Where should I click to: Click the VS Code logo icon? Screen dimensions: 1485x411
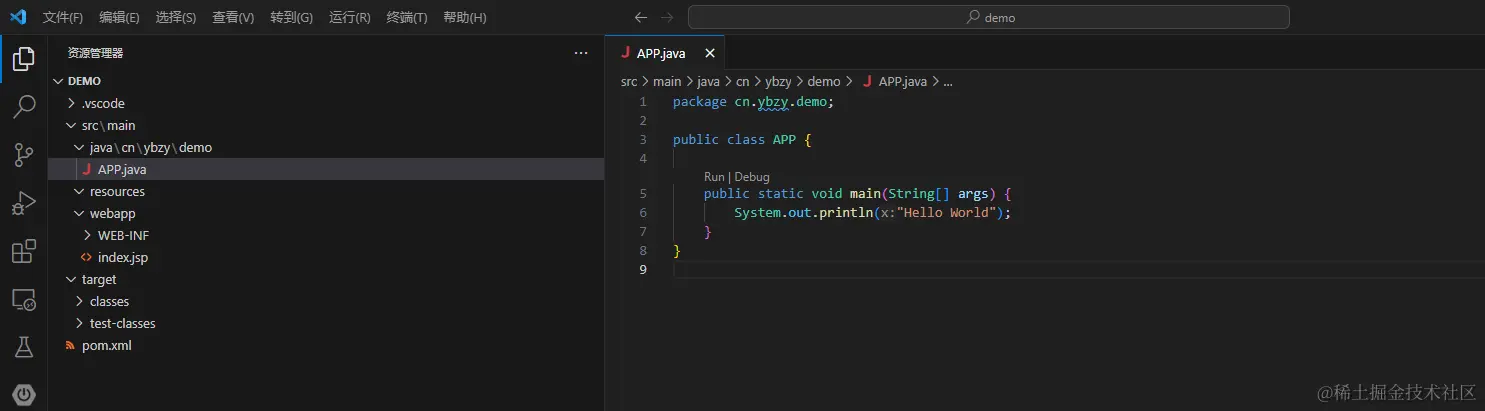click(17, 17)
